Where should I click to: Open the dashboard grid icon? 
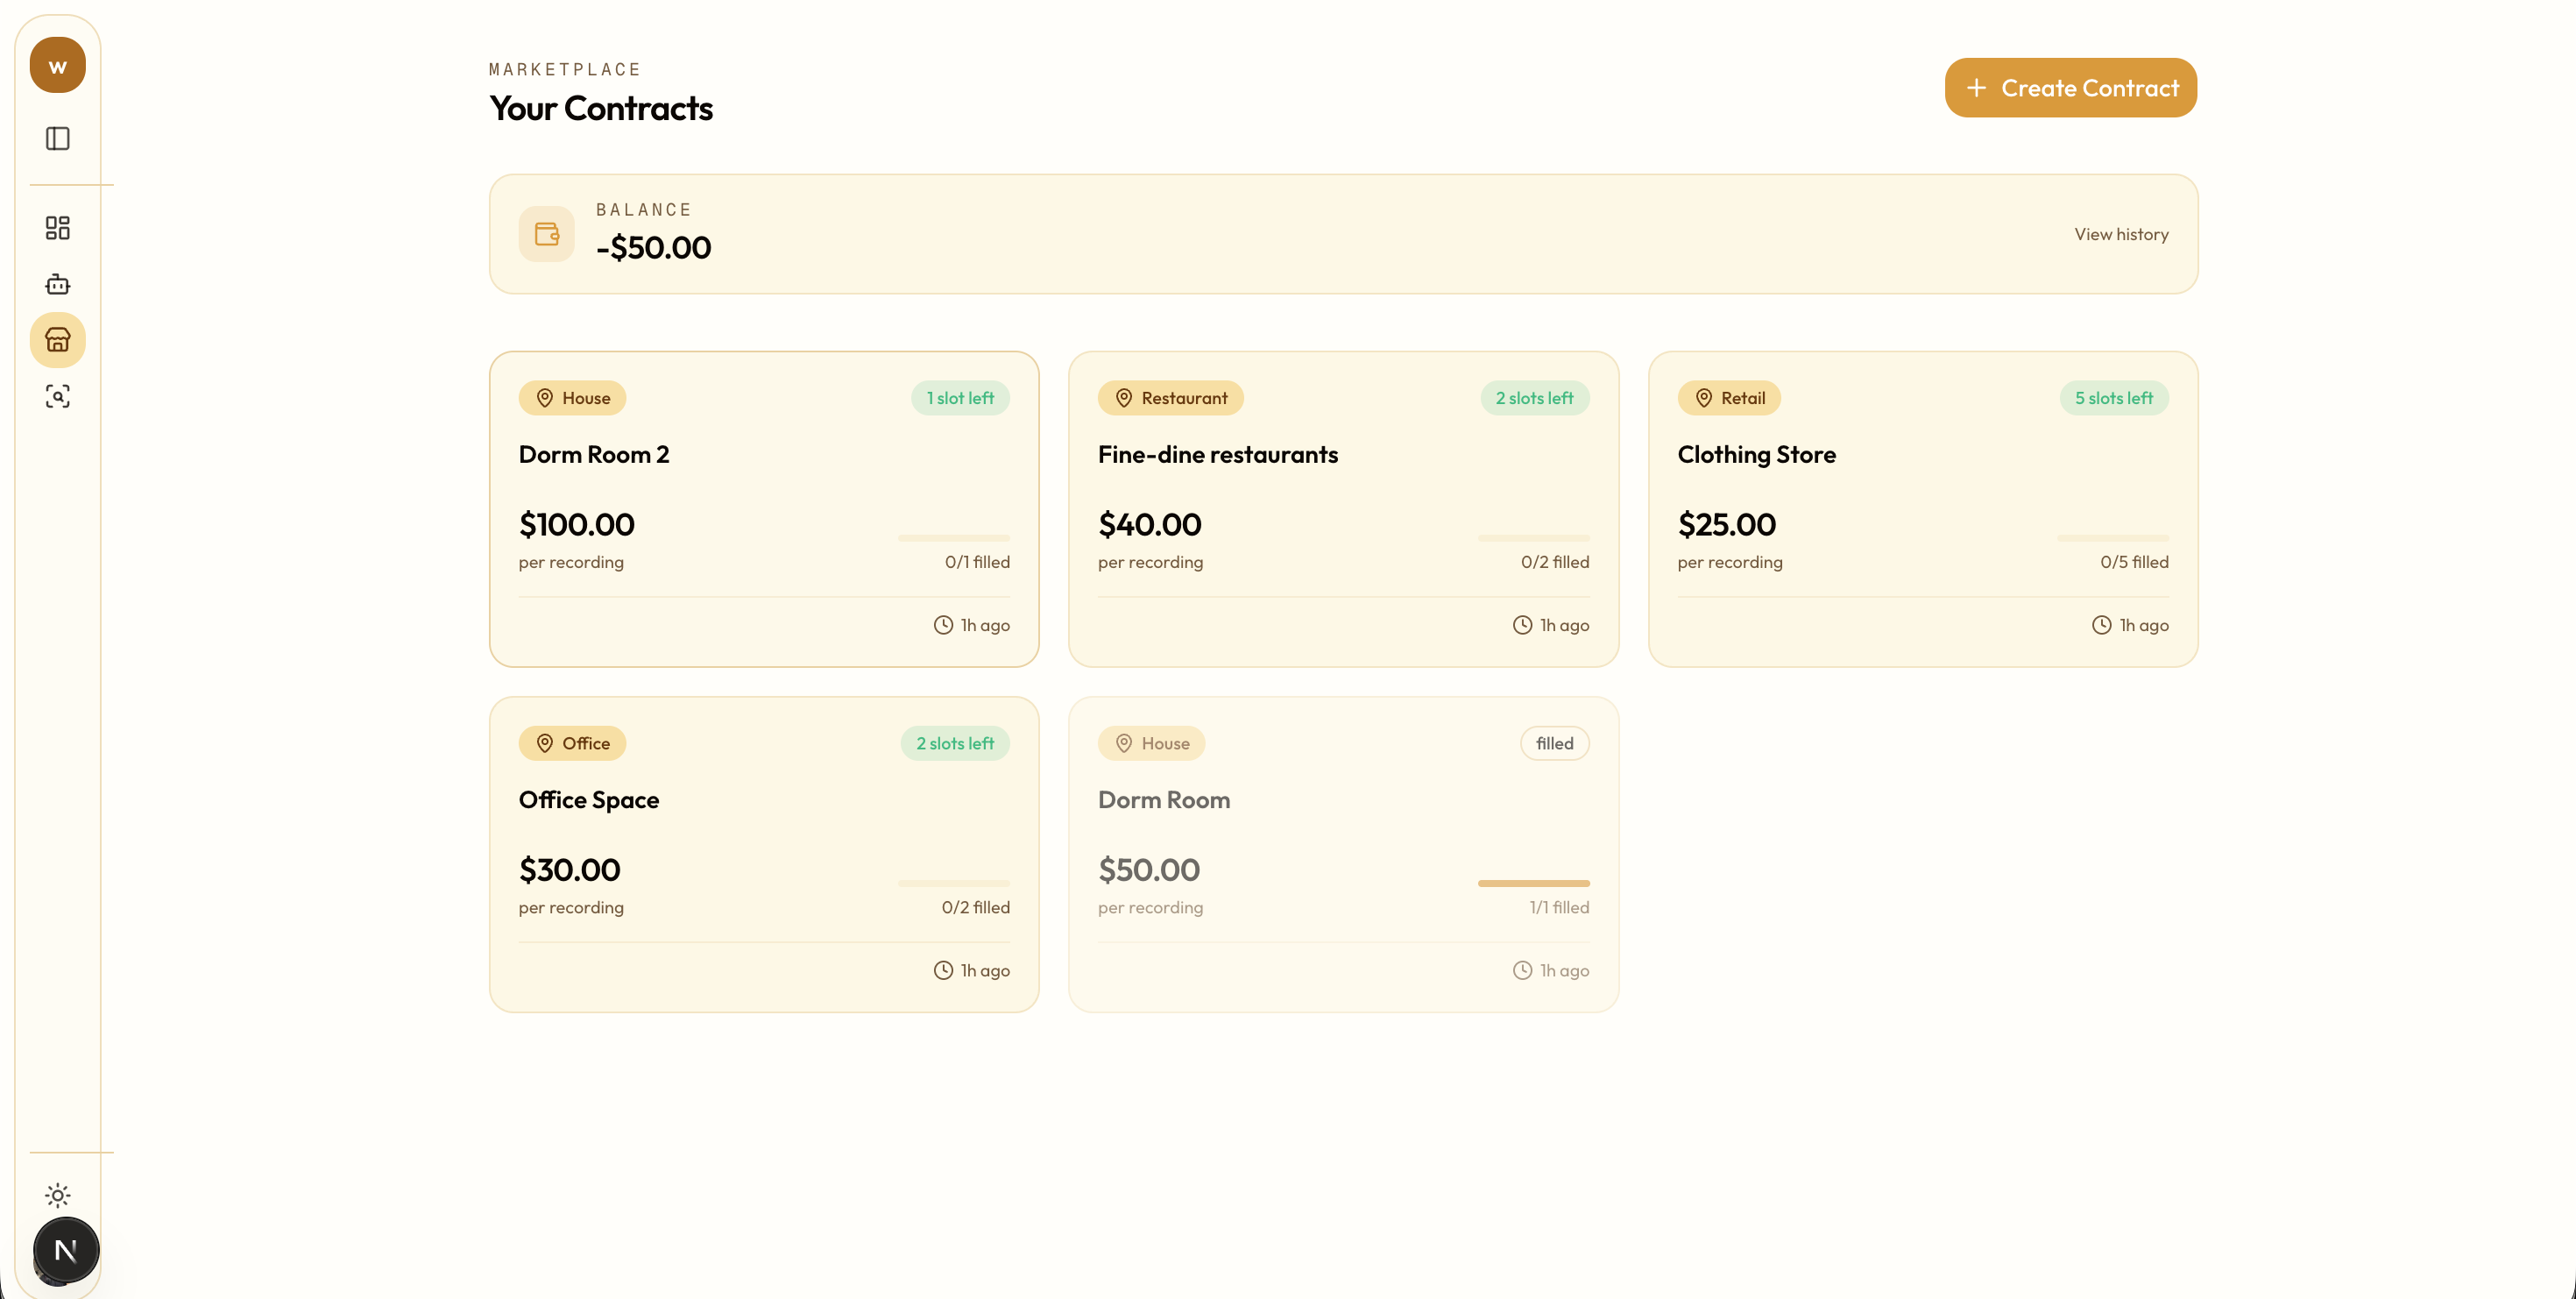click(x=57, y=228)
